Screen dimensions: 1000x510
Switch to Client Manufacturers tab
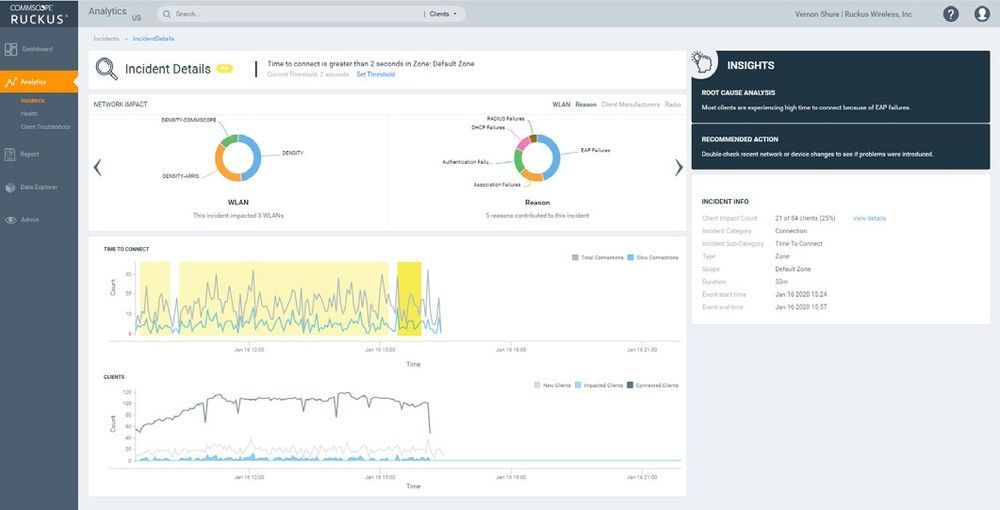(x=630, y=104)
